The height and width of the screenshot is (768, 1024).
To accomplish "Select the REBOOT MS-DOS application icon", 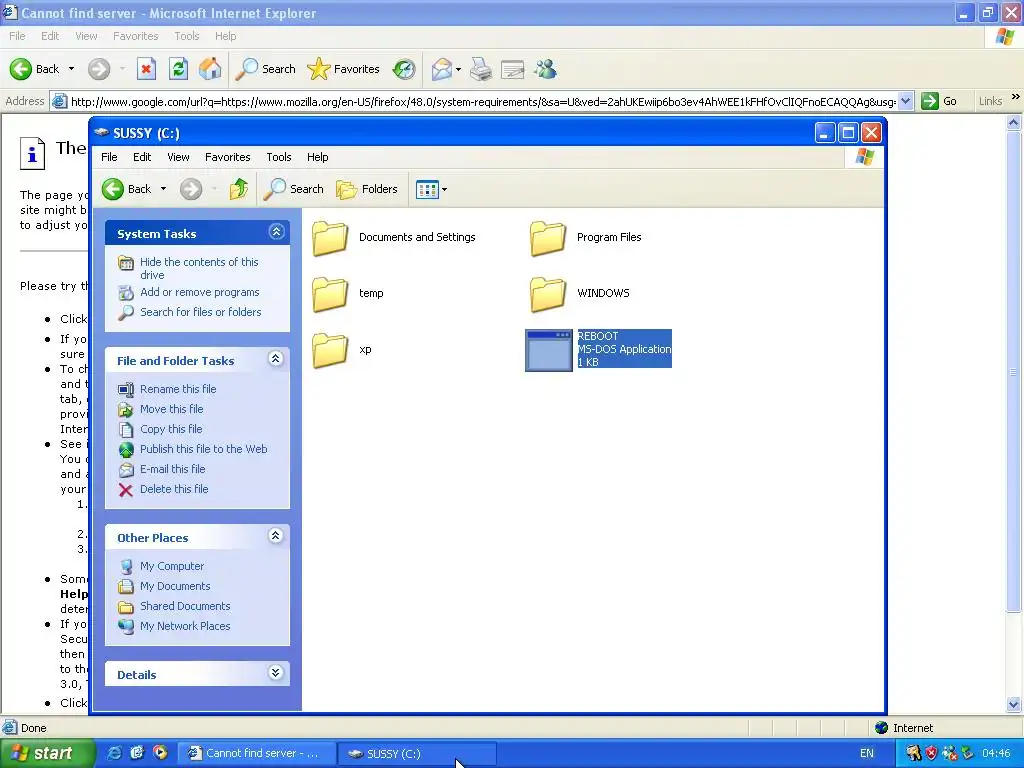I will point(549,350).
